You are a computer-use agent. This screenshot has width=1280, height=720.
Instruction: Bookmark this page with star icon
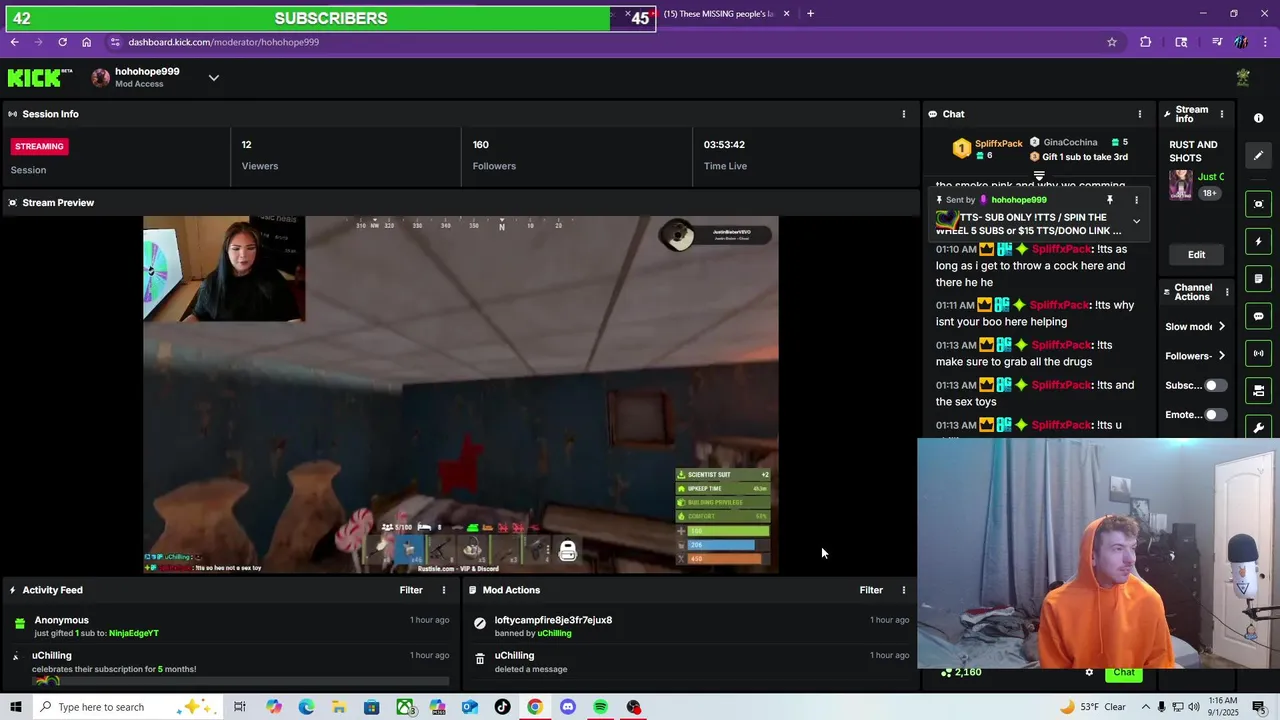1111,42
